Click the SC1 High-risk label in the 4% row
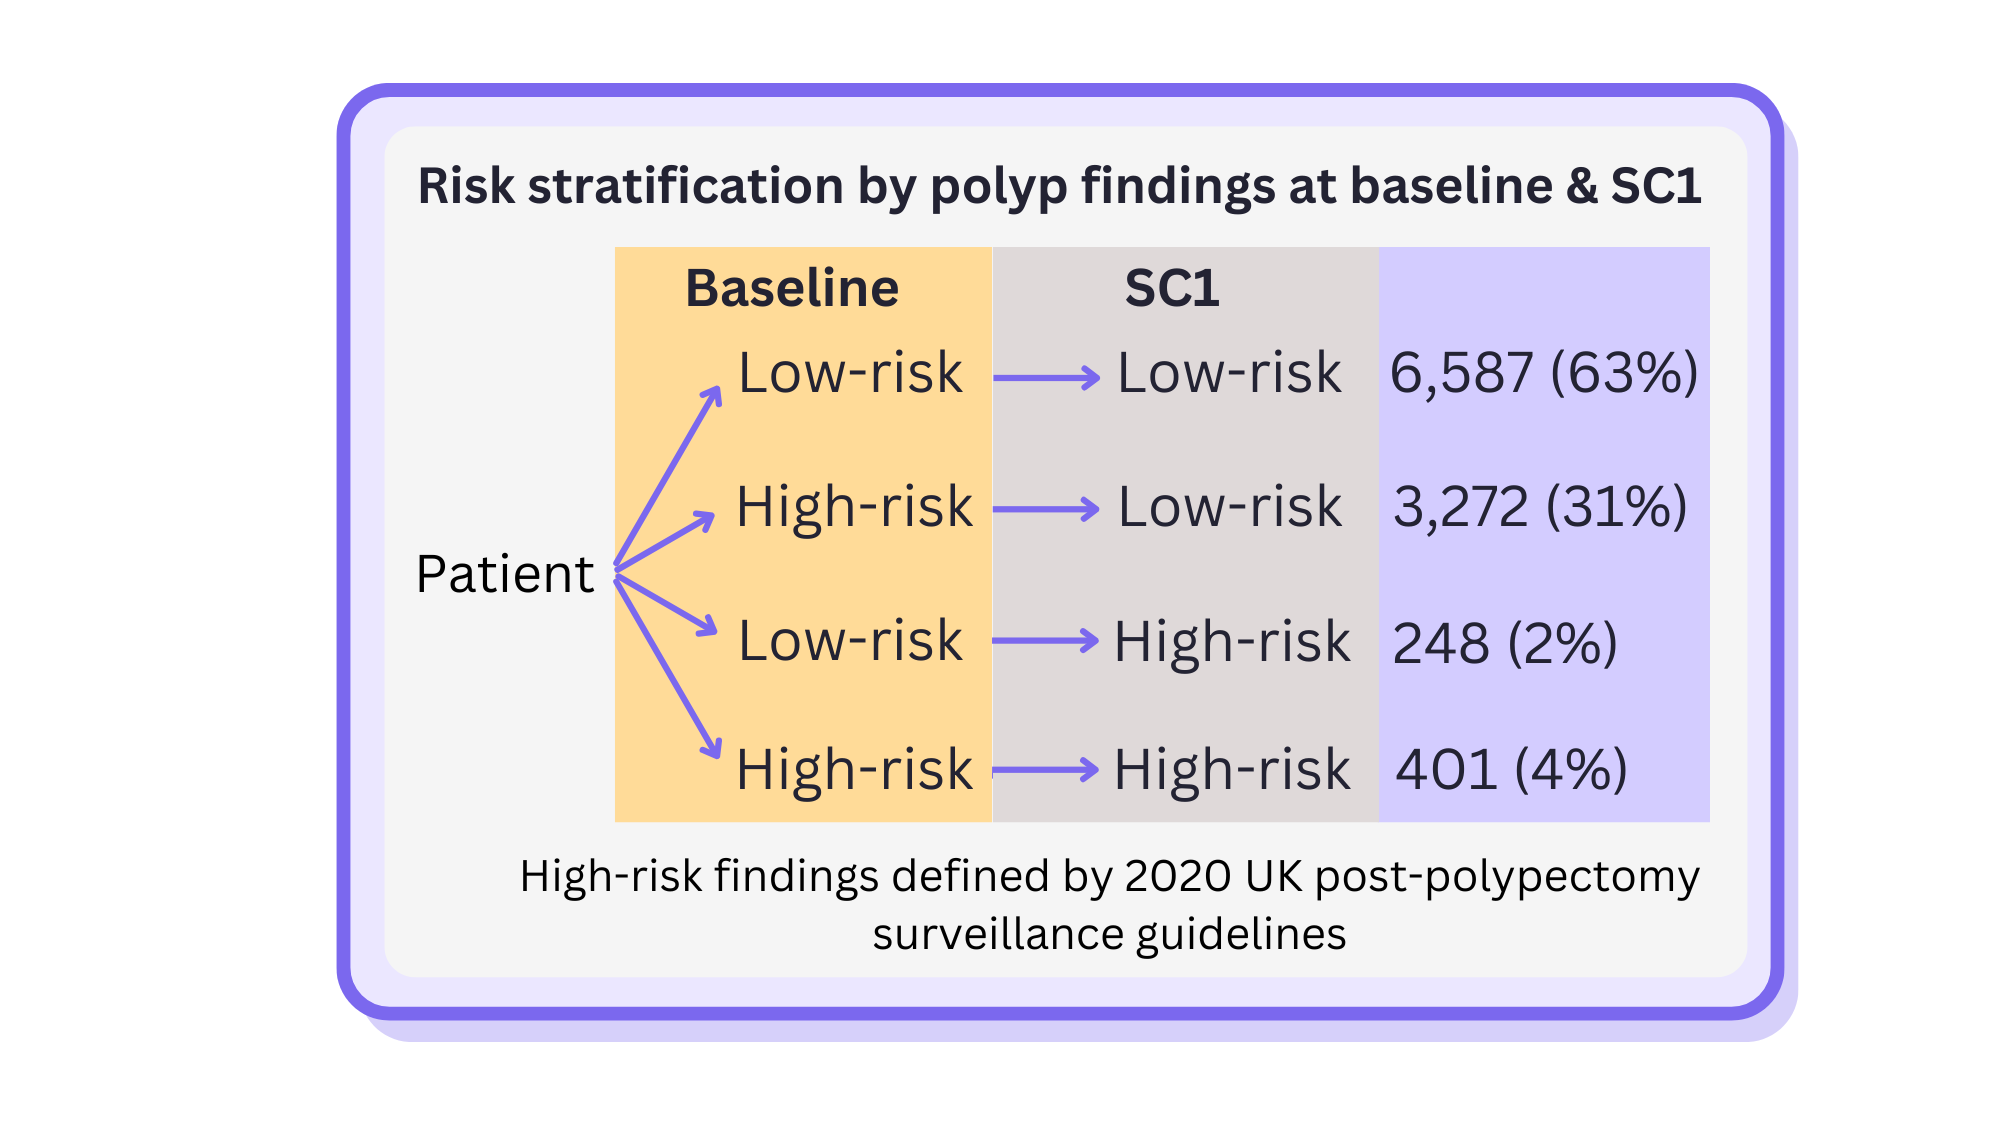The width and height of the screenshot is (2000, 1125). [x=1232, y=770]
